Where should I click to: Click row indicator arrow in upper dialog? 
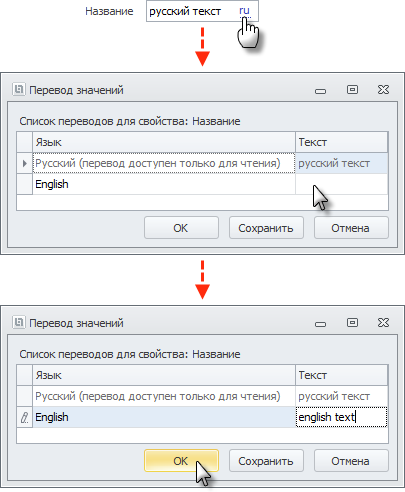click(x=24, y=163)
